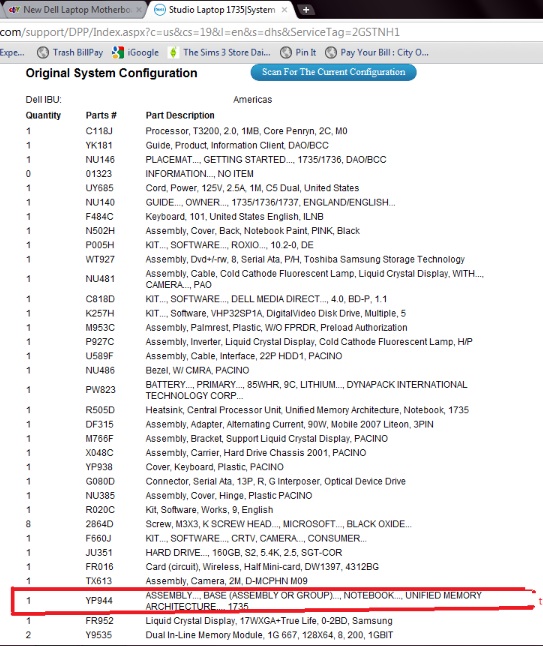This screenshot has width=543, height=646.
Task: Click the Pin It globe icon
Action: [x=286, y=52]
